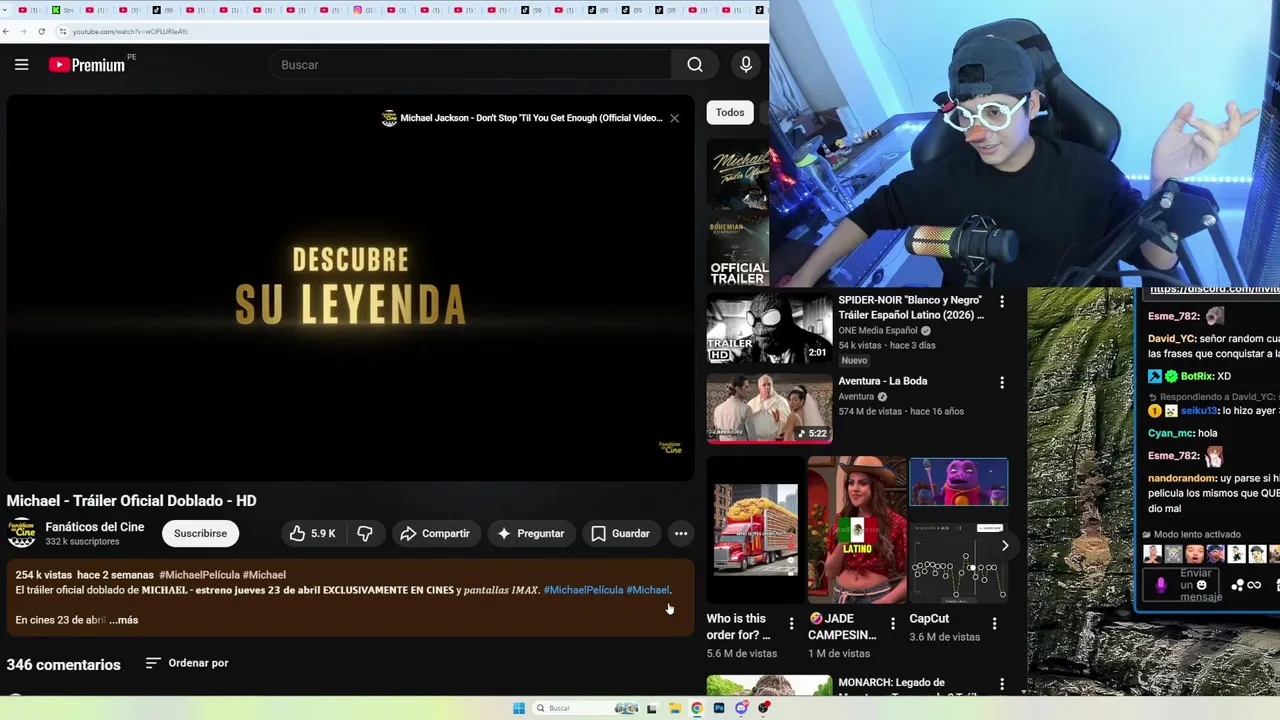Open Aventura - La Boda title
The image size is (1280, 720).
[x=882, y=381]
